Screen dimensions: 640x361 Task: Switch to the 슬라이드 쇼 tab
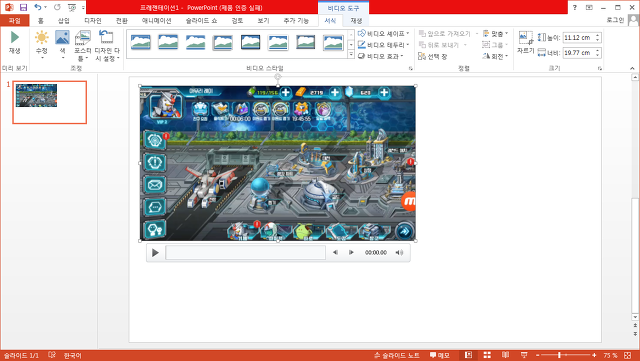point(202,20)
